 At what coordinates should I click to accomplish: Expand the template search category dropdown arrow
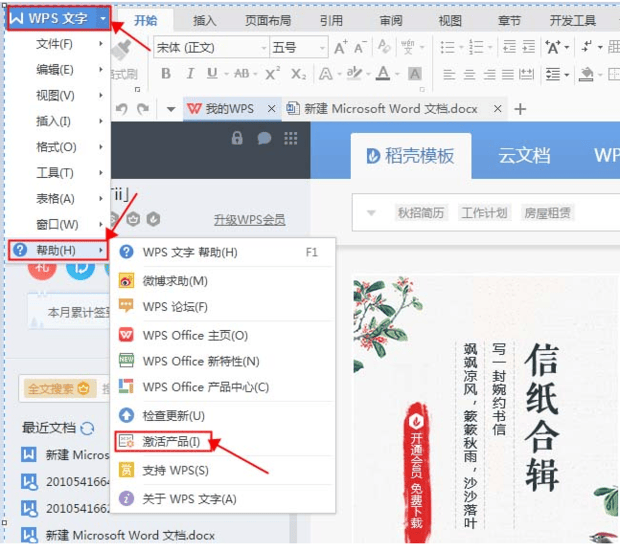(370, 213)
